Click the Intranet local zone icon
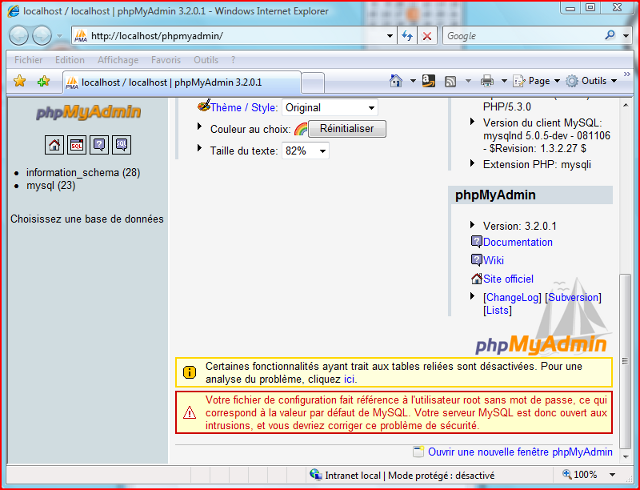640x490 pixels. click(x=316, y=474)
